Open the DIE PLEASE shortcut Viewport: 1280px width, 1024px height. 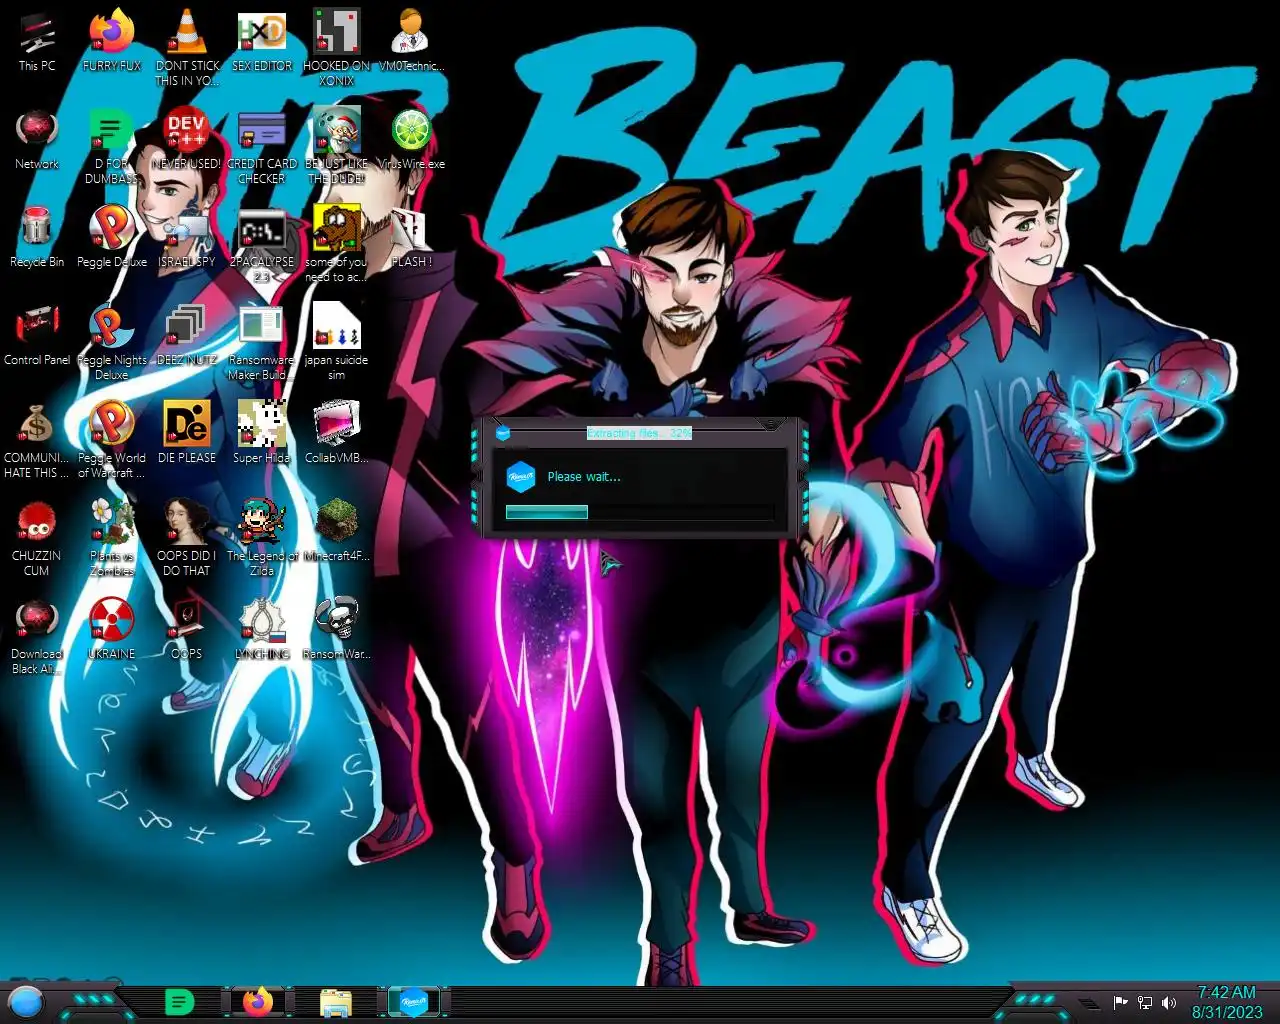coord(187,432)
